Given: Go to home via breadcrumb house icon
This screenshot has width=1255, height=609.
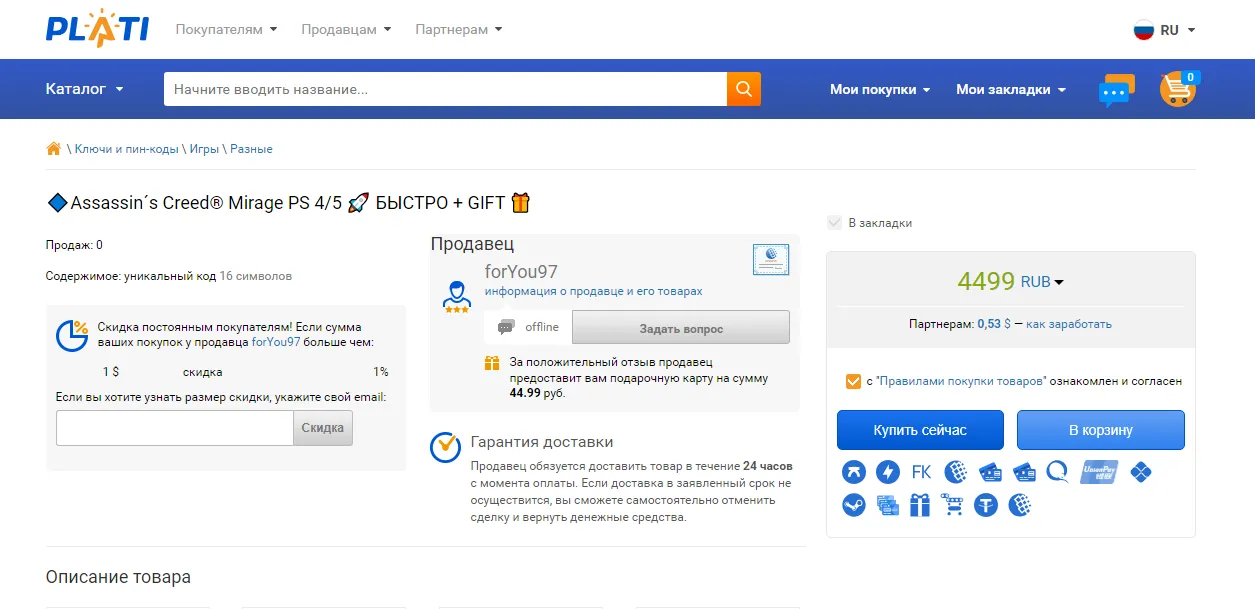Looking at the screenshot, I should [54, 149].
